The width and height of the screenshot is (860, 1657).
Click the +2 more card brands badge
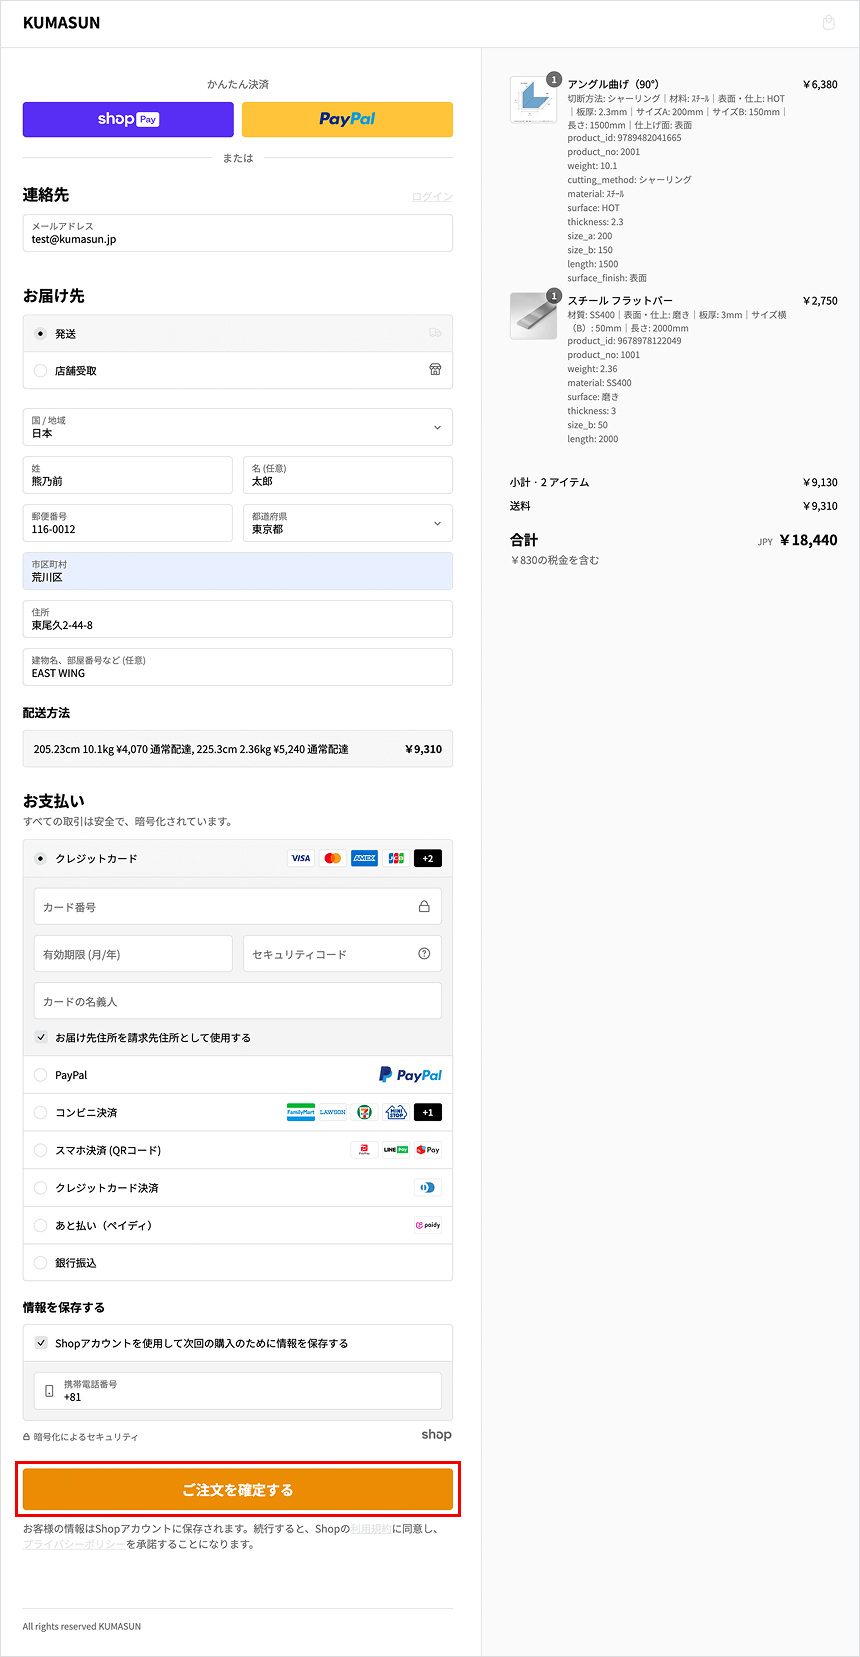pyautogui.click(x=427, y=859)
